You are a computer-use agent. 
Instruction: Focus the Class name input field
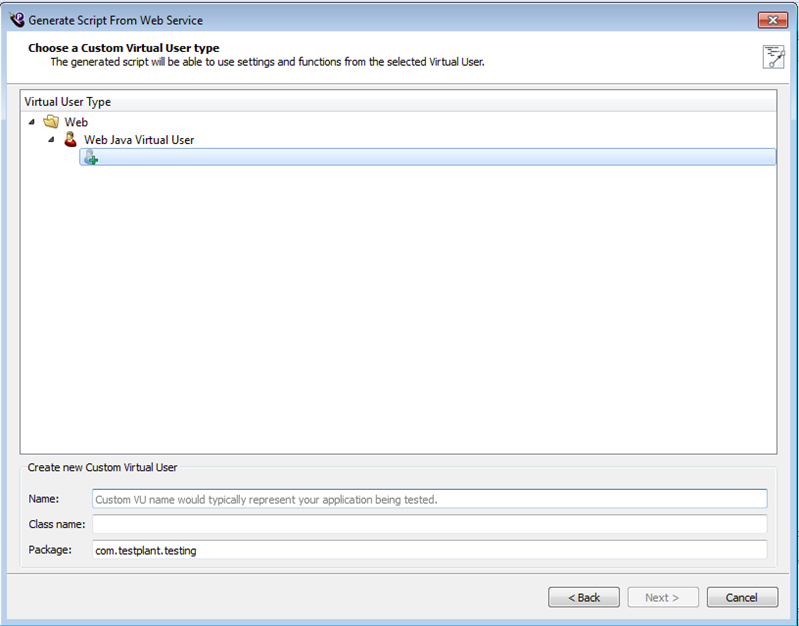[x=429, y=524]
